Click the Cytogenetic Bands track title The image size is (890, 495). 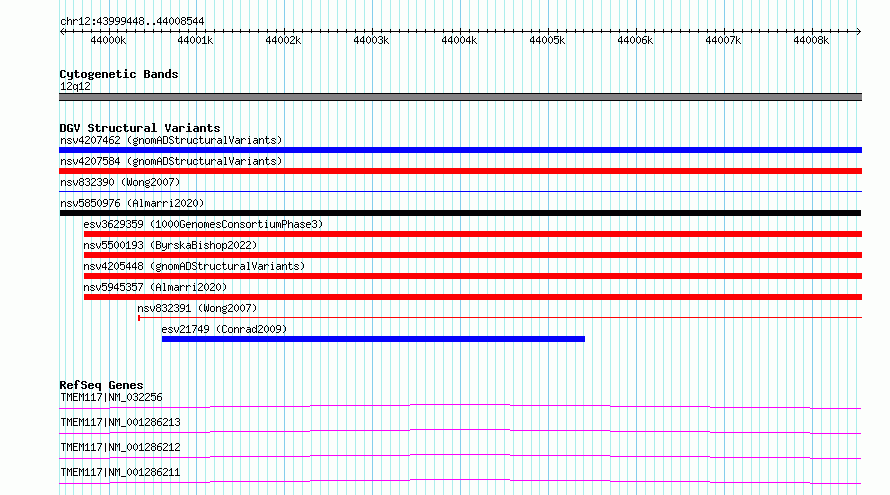tap(119, 74)
